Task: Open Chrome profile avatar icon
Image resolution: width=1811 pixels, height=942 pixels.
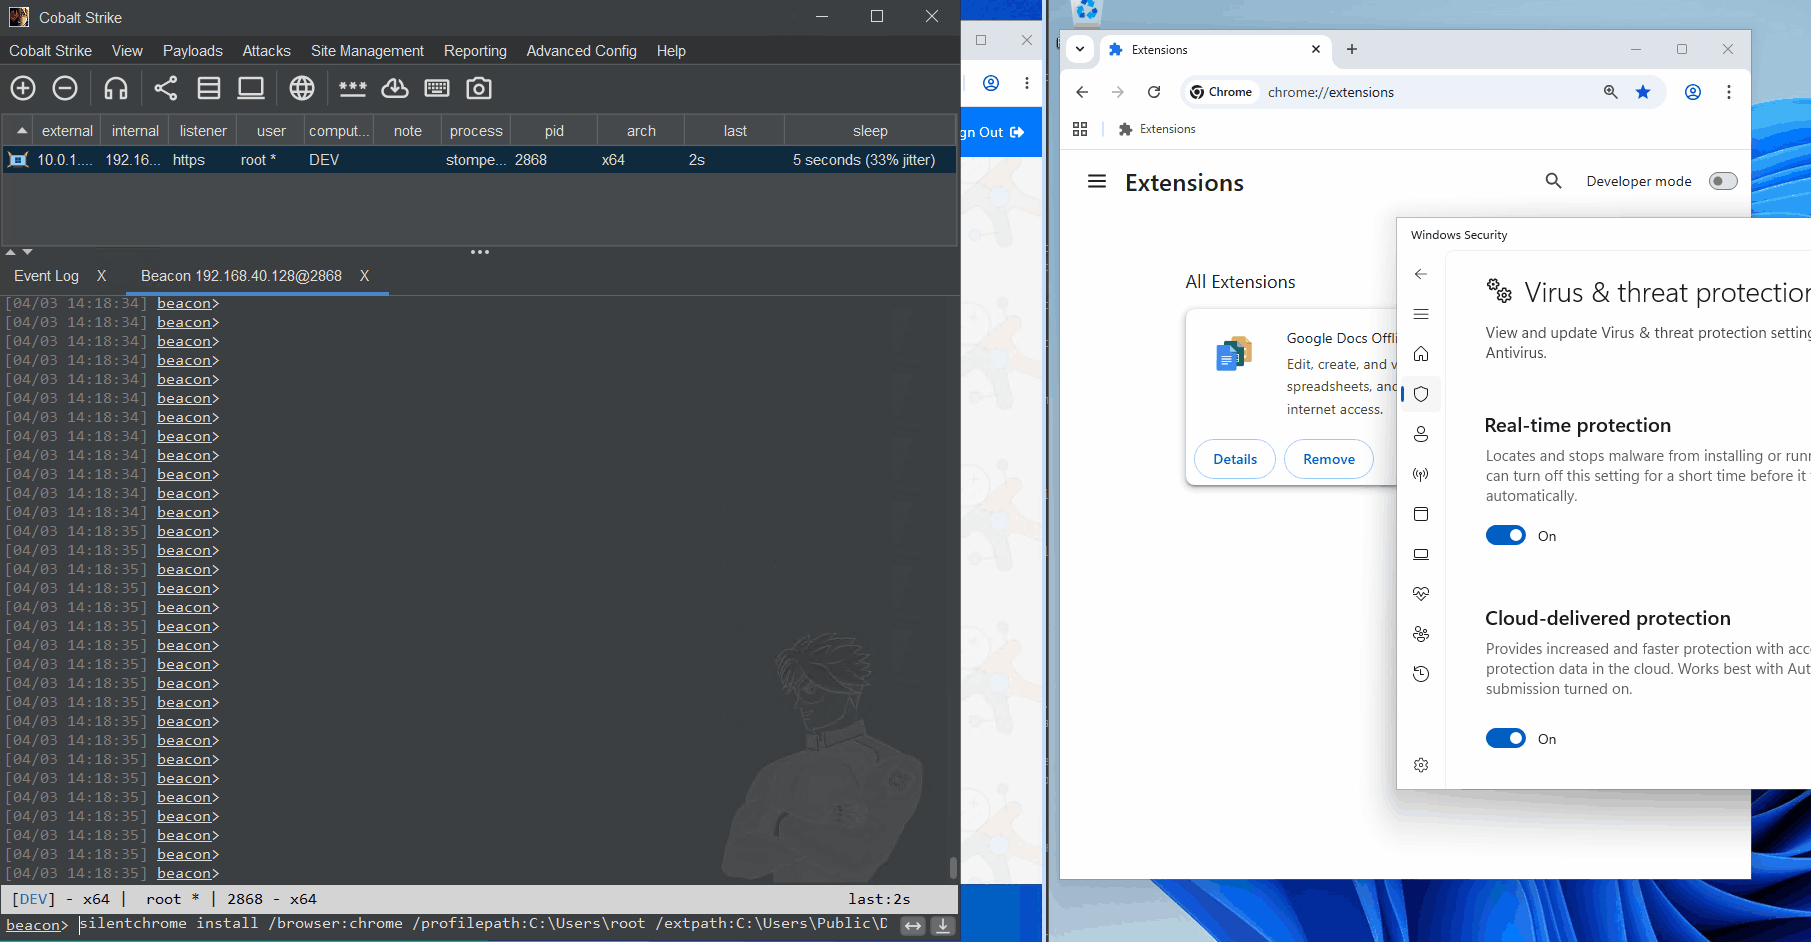Action: 1693,92
